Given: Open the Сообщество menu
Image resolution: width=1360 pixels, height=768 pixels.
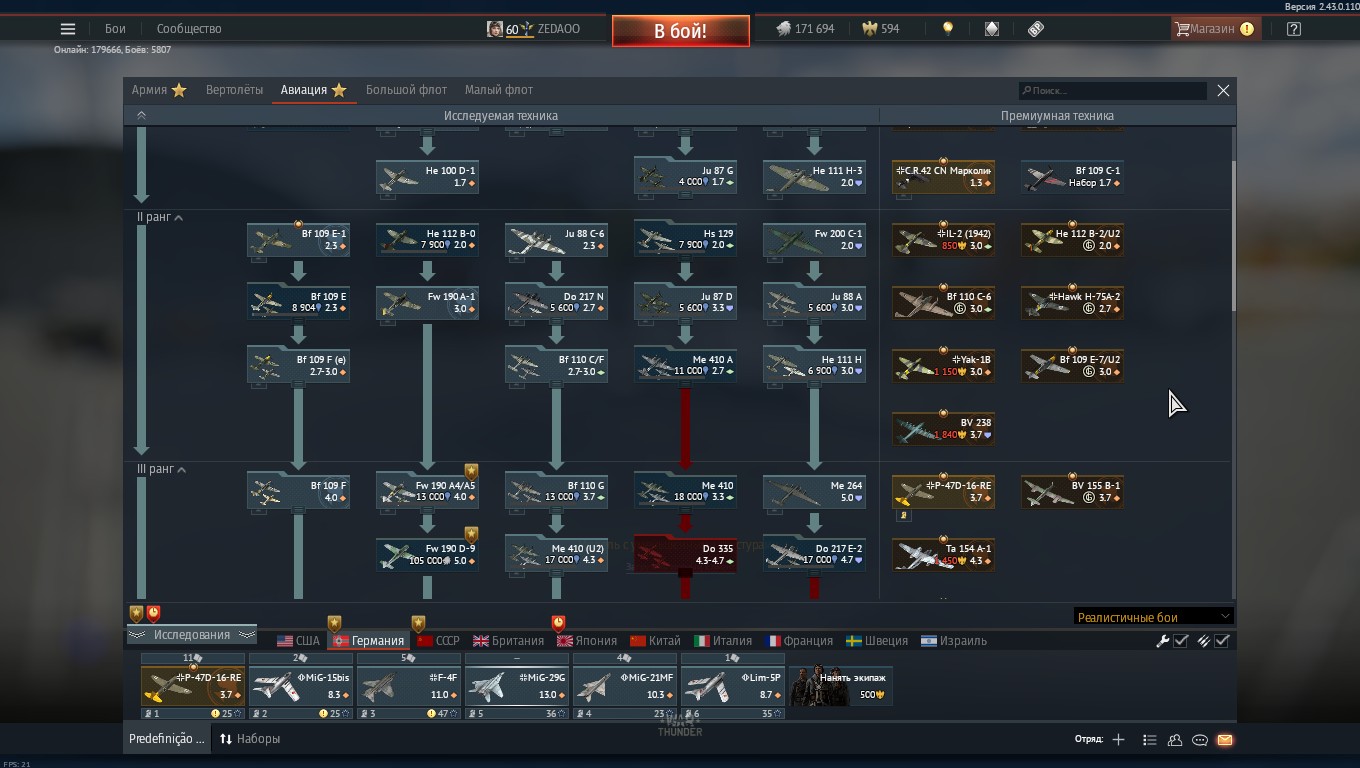Looking at the screenshot, I should pos(189,29).
